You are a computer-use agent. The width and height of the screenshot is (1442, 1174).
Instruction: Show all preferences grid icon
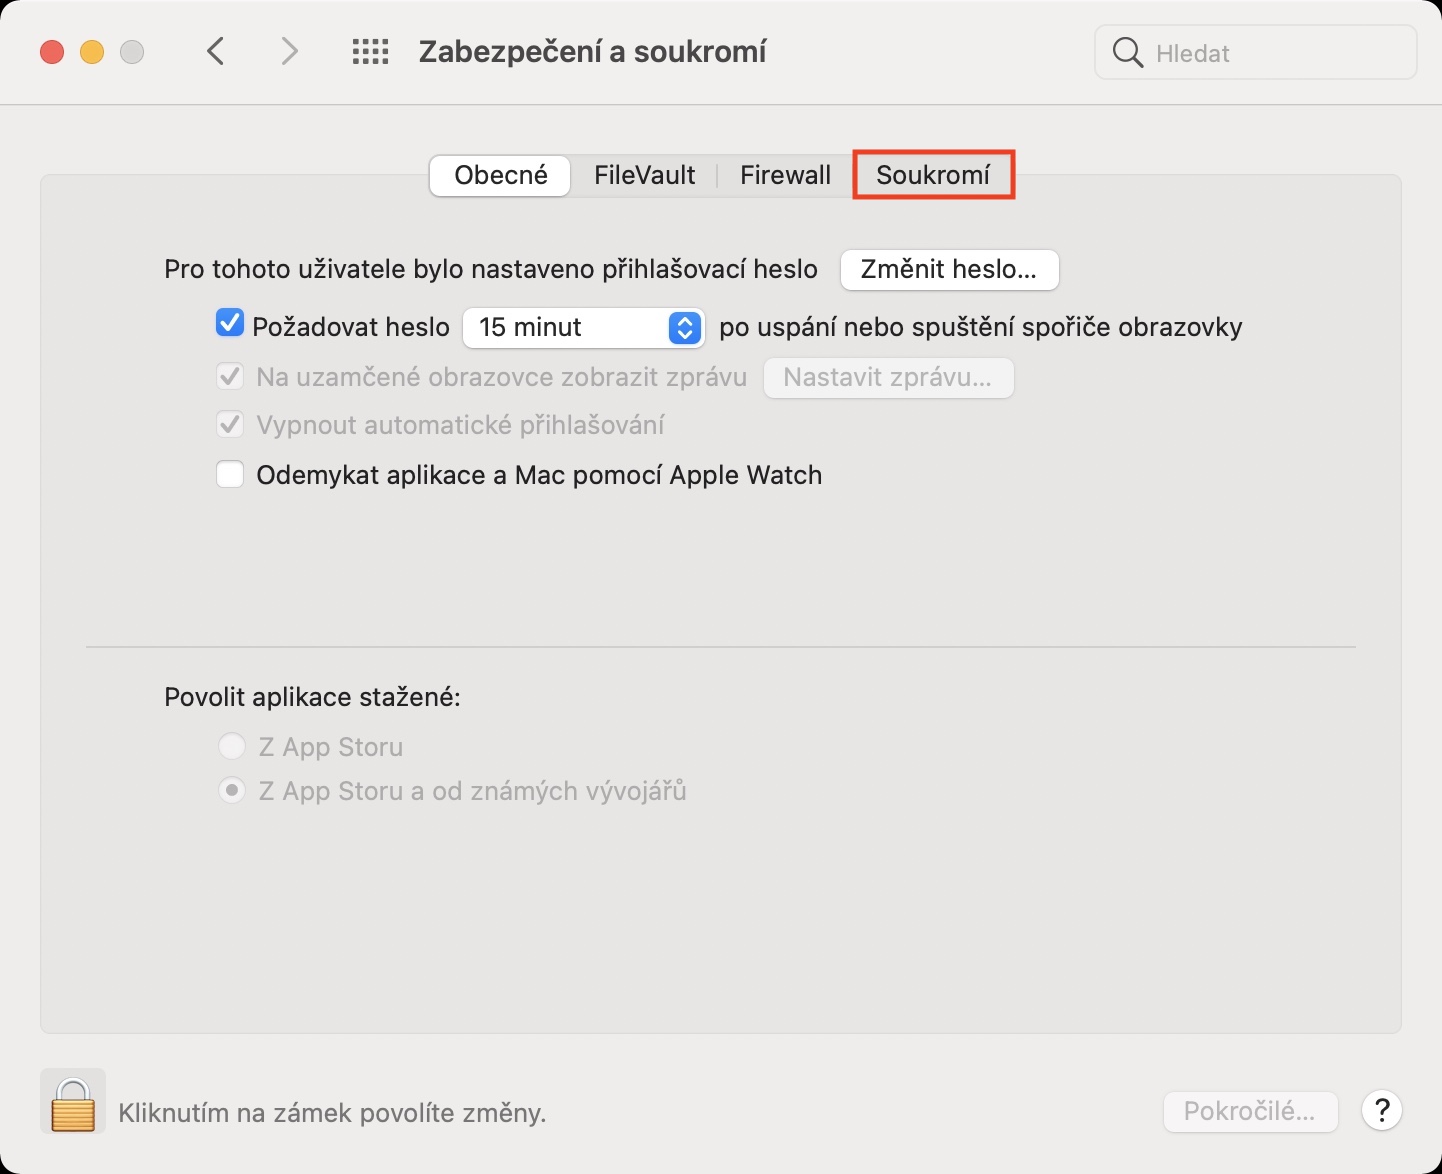[x=370, y=52]
